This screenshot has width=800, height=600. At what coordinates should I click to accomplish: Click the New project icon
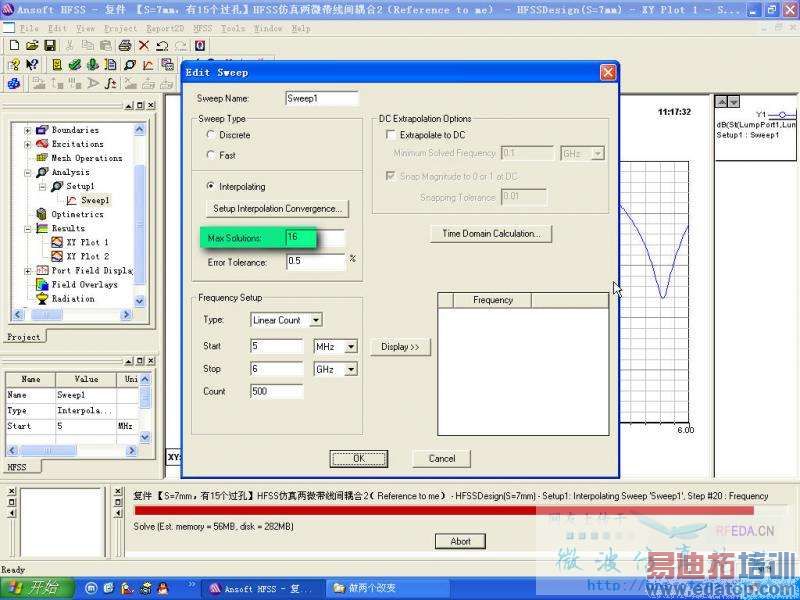coord(14,46)
